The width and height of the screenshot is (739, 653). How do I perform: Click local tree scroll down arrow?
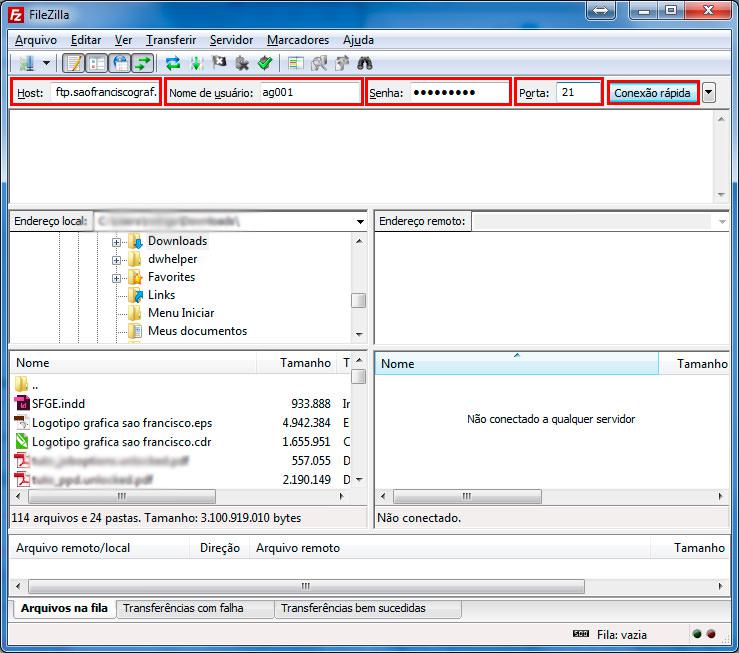[359, 335]
